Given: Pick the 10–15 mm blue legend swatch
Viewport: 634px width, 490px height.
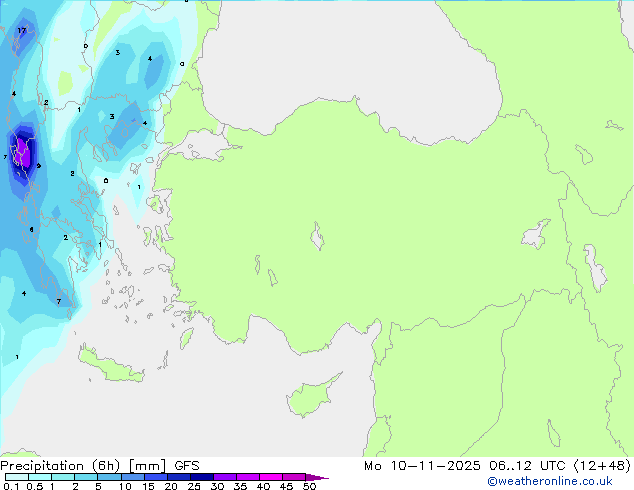Looking at the screenshot, I should 133,477.
